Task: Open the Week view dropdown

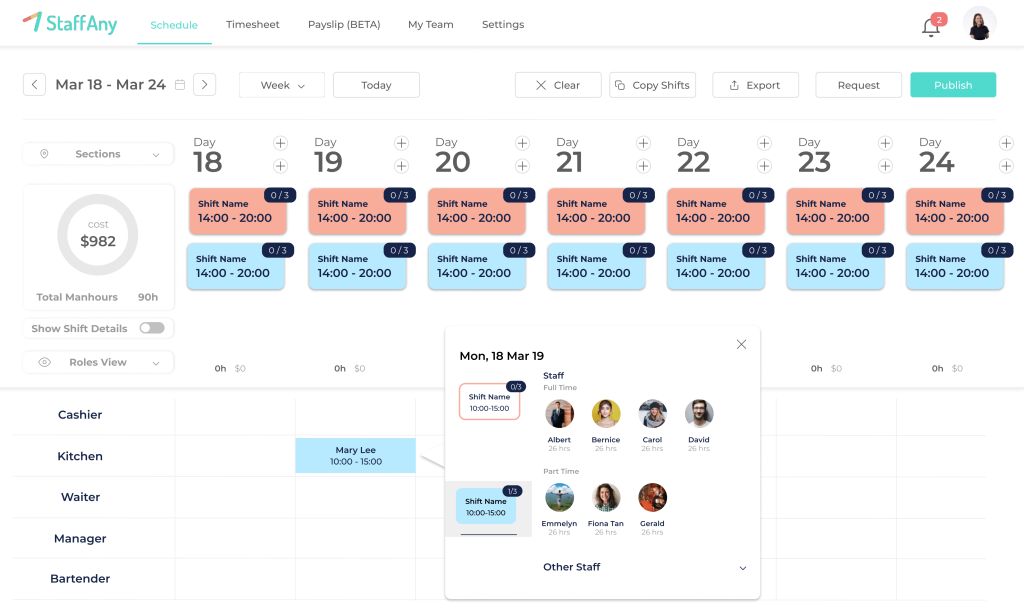Action: tap(281, 85)
